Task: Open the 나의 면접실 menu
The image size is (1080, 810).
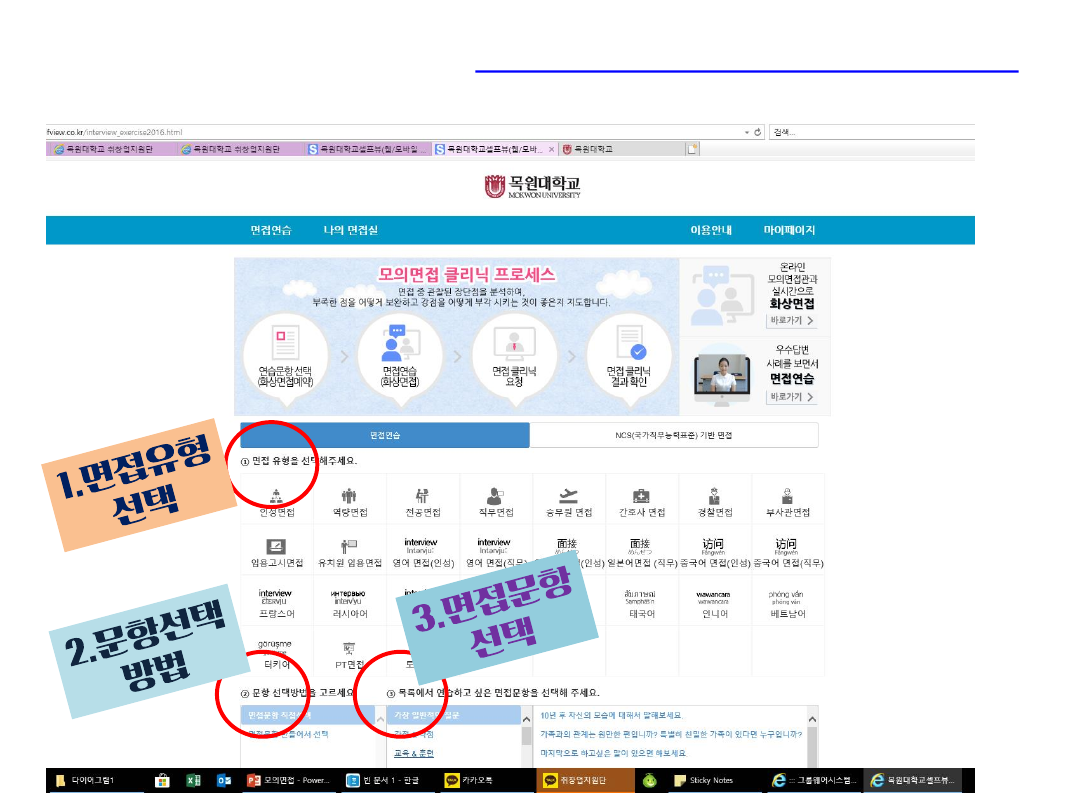Action: pos(350,230)
